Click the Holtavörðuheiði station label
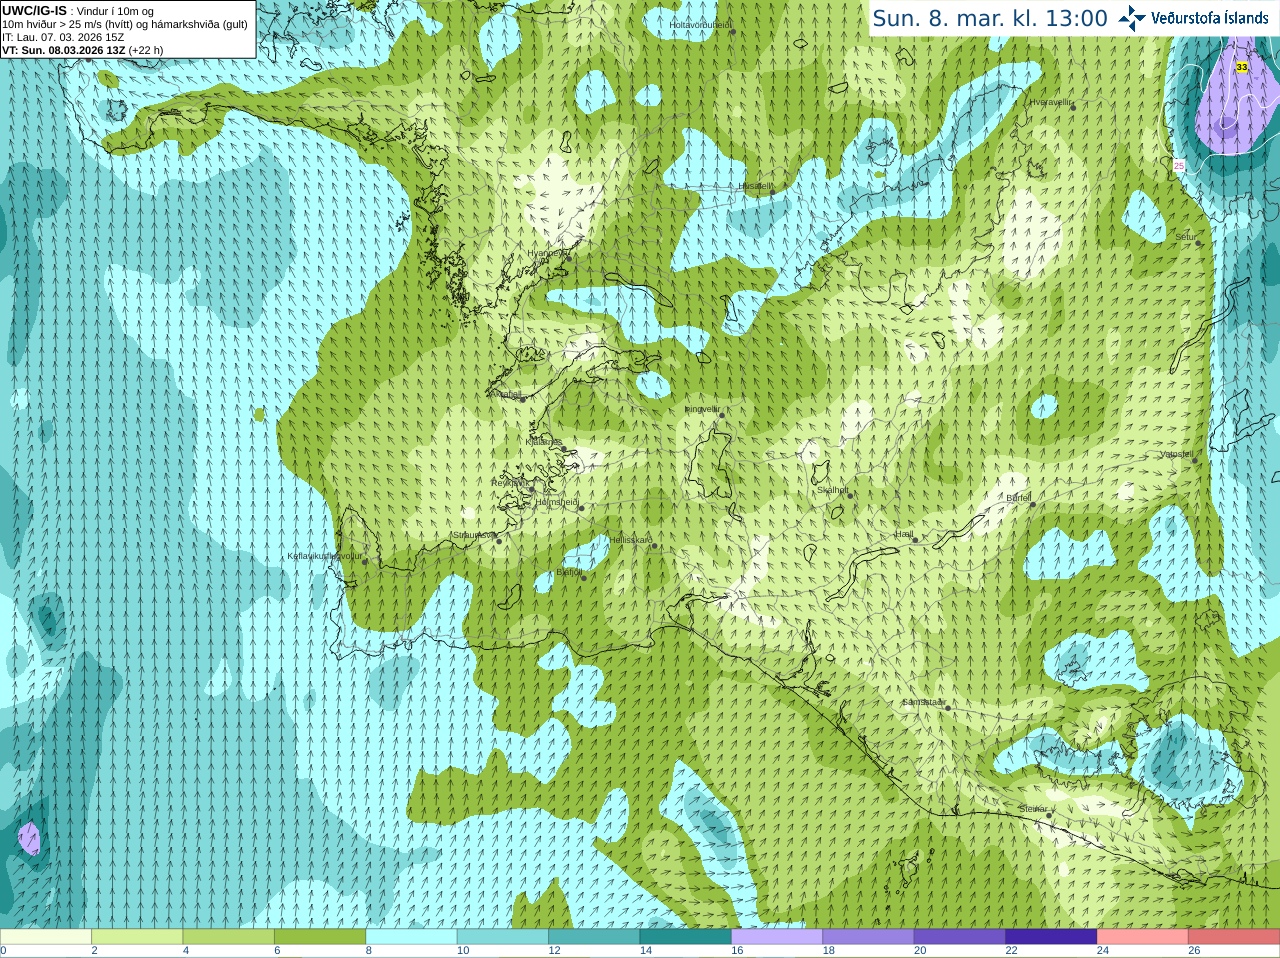This screenshot has width=1280, height=958. tap(700, 25)
